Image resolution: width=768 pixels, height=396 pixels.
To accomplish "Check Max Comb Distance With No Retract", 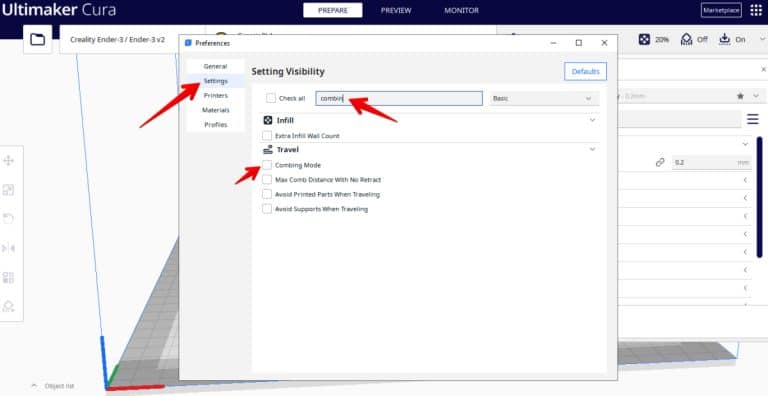I will (x=267, y=180).
